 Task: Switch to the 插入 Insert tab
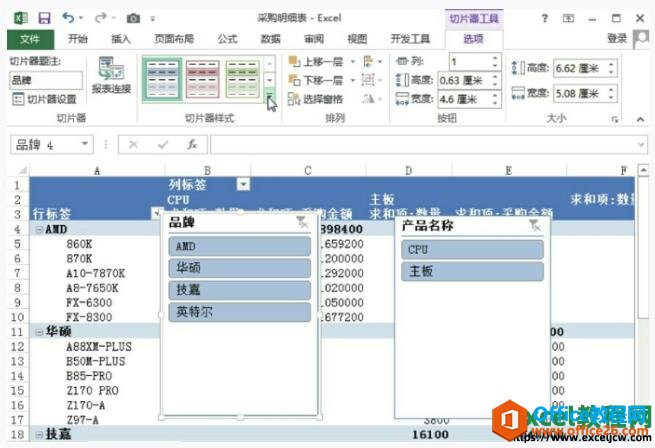click(x=121, y=39)
